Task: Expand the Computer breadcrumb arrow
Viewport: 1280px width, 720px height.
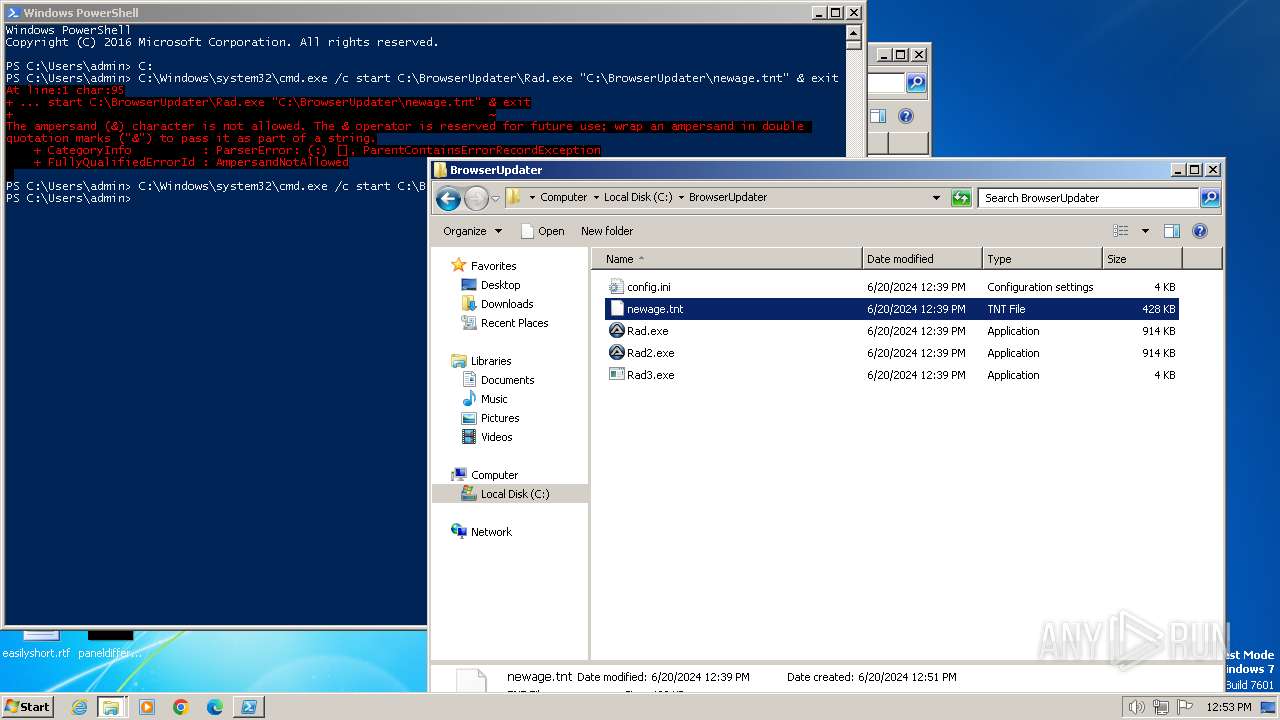Action: (596, 198)
